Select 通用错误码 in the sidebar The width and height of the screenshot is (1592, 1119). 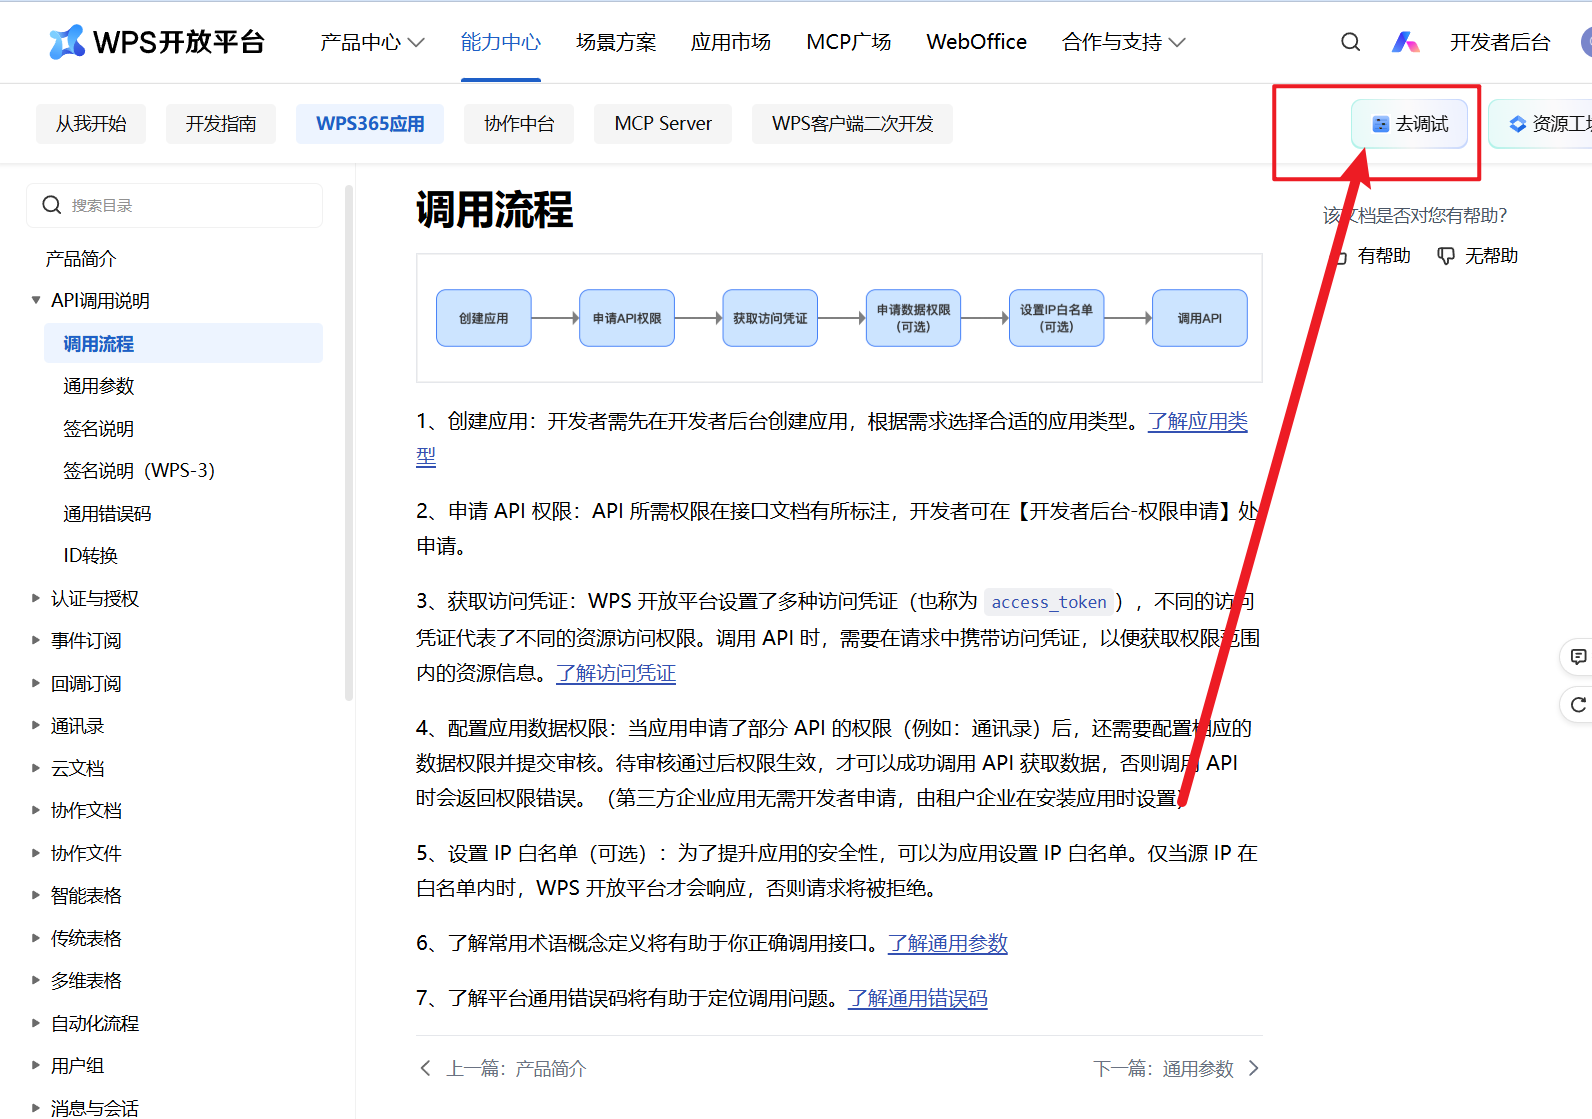[107, 514]
